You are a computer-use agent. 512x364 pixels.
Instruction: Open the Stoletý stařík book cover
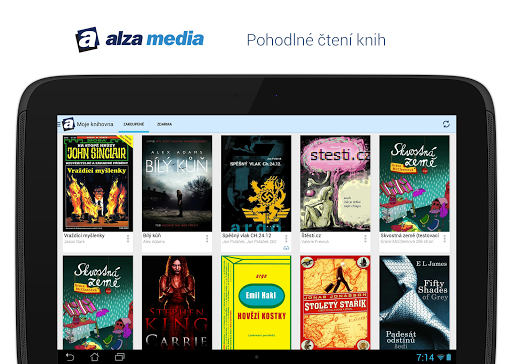(335, 303)
